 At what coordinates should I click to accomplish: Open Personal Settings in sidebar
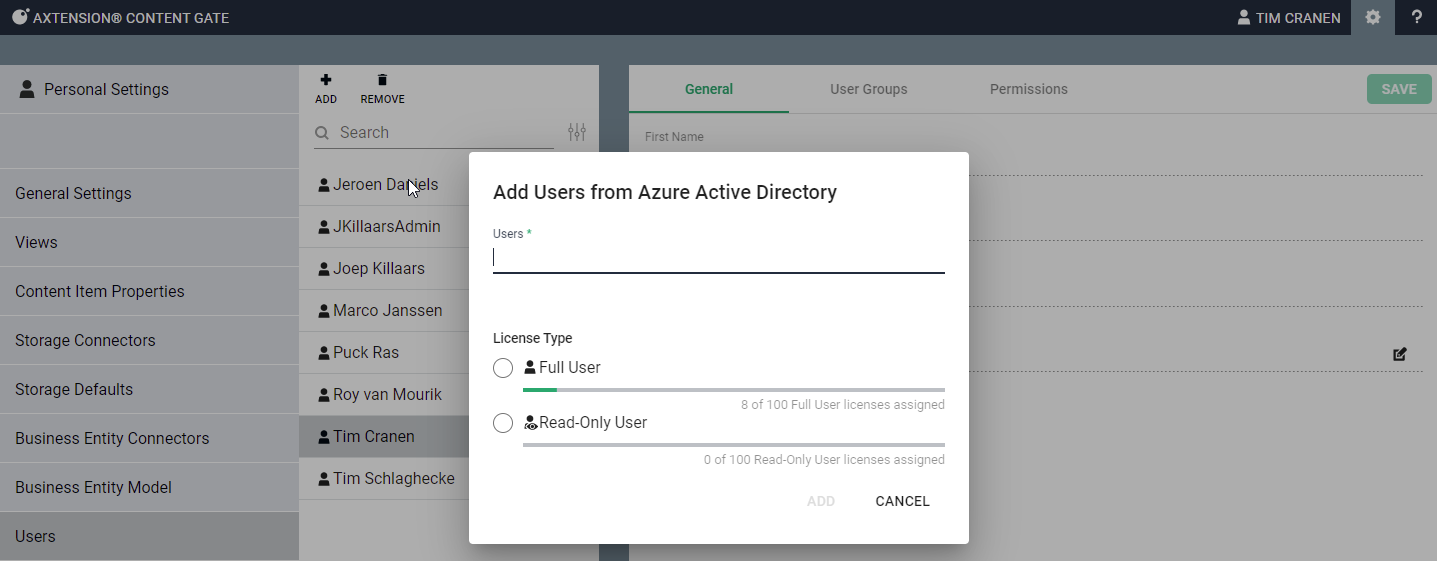(106, 89)
